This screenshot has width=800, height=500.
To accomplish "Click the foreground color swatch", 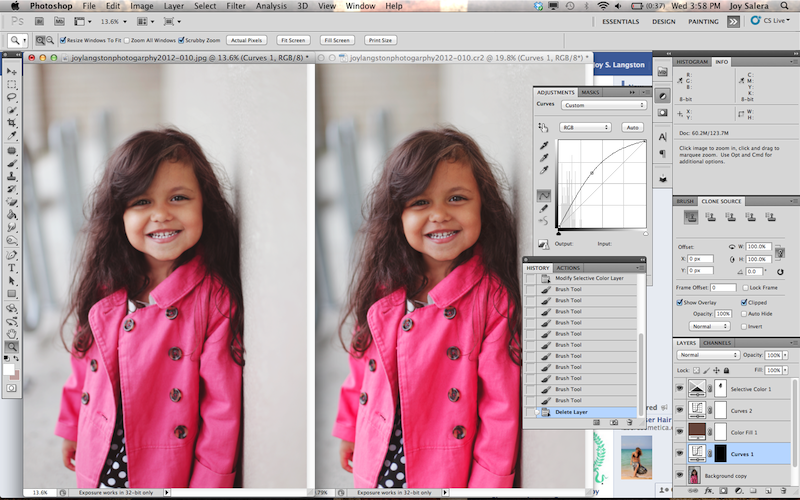I will [9, 369].
